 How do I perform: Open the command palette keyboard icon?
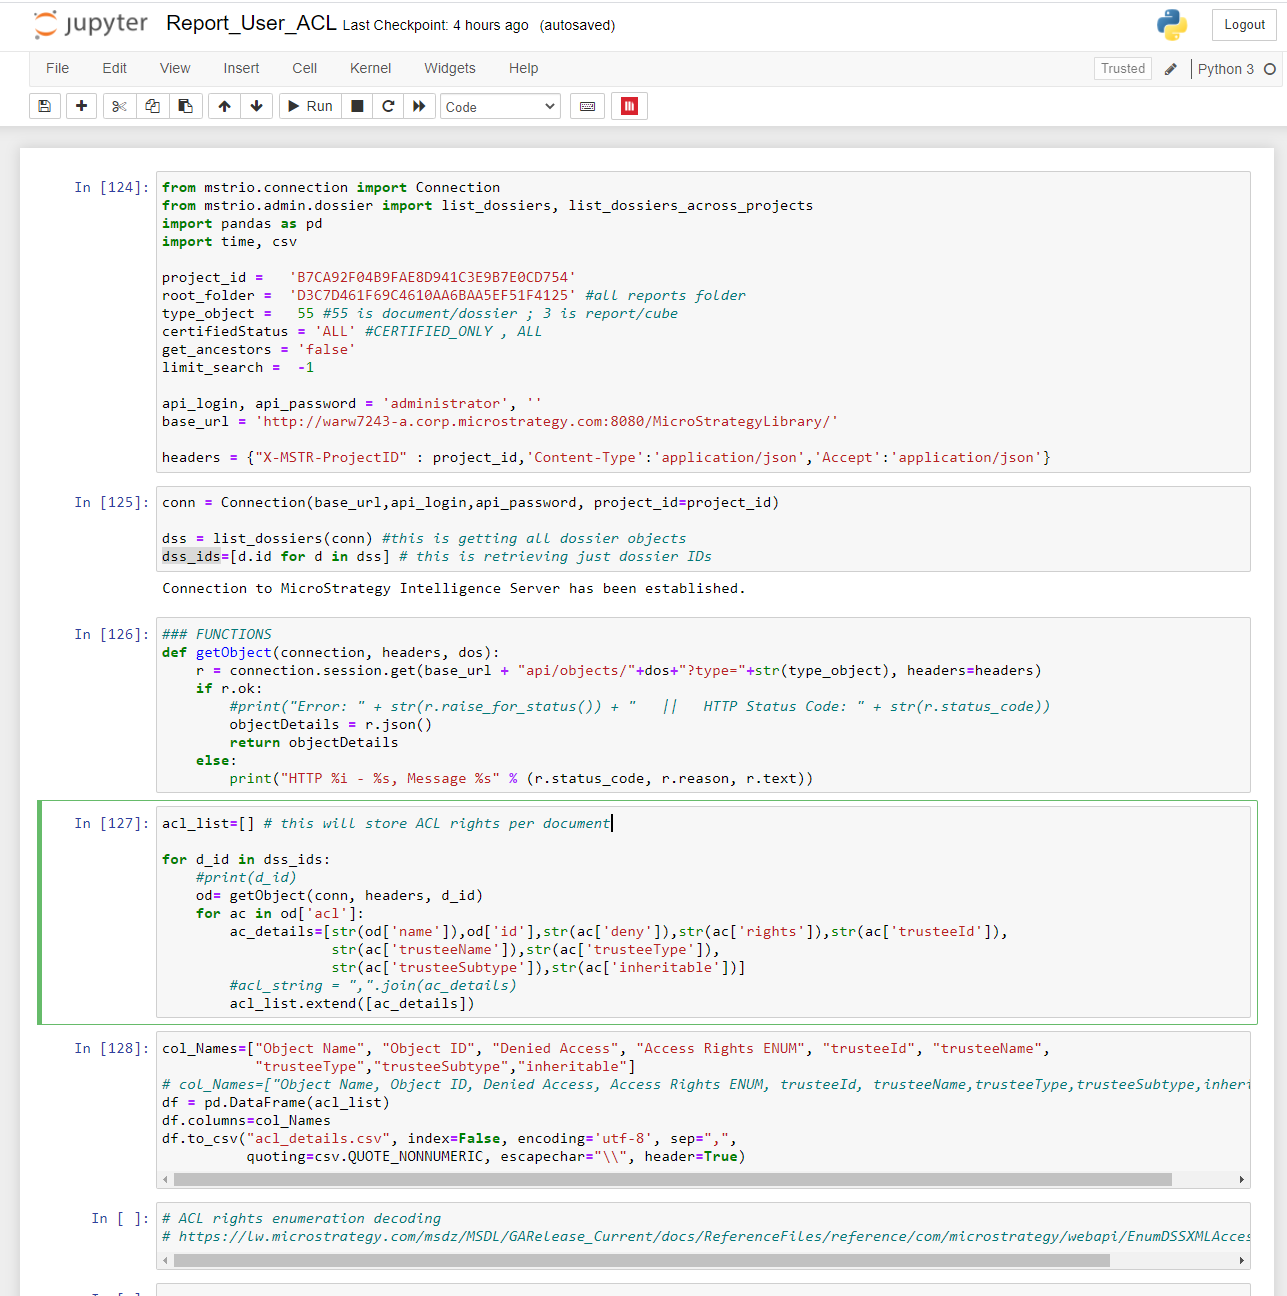(587, 105)
